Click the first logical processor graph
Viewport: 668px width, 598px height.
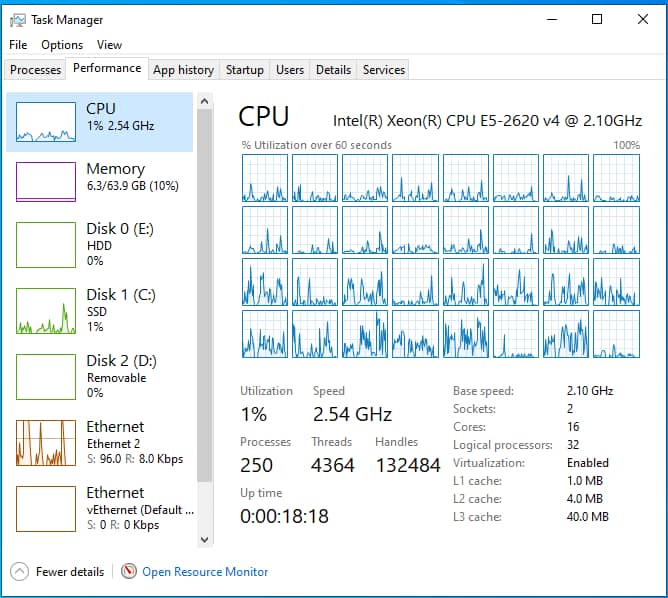click(x=265, y=178)
